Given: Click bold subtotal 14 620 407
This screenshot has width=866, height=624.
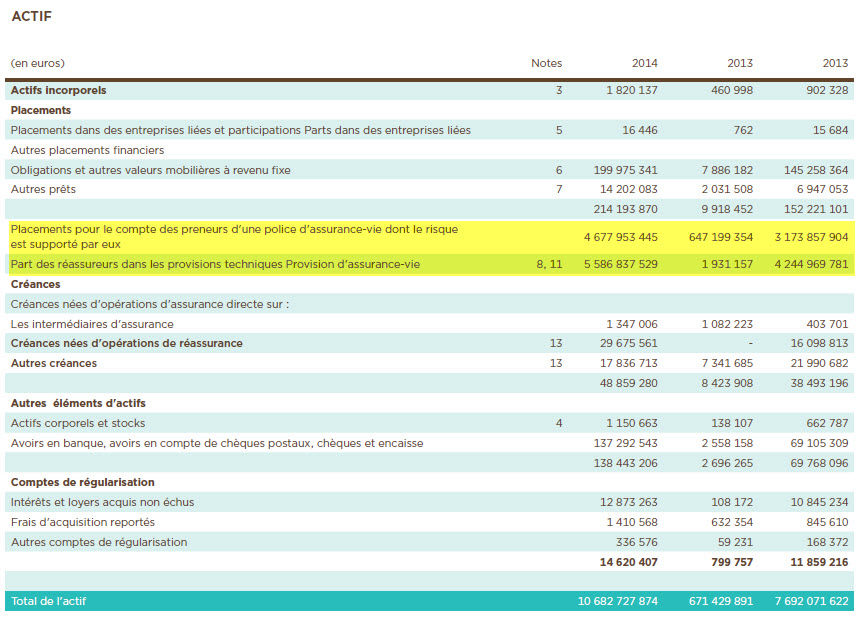Looking at the screenshot, I should point(629,562).
